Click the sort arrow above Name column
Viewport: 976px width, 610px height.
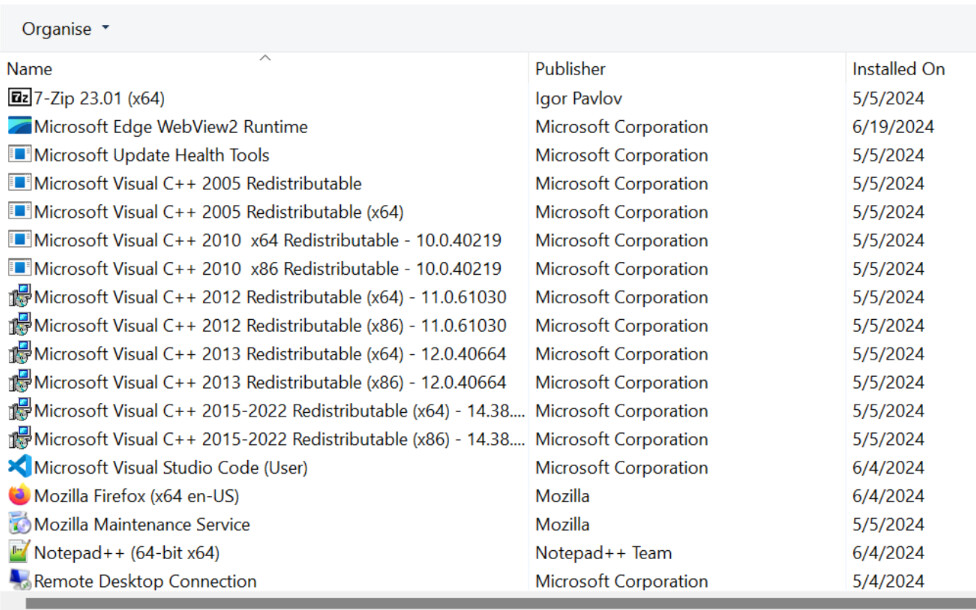coord(265,58)
